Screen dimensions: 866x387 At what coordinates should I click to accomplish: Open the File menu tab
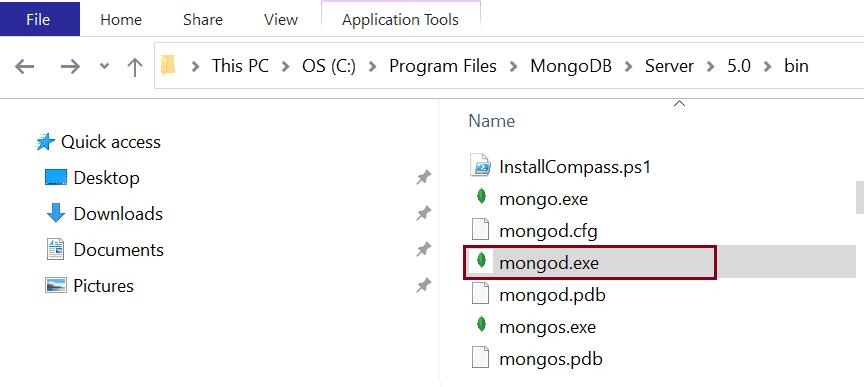(x=39, y=19)
